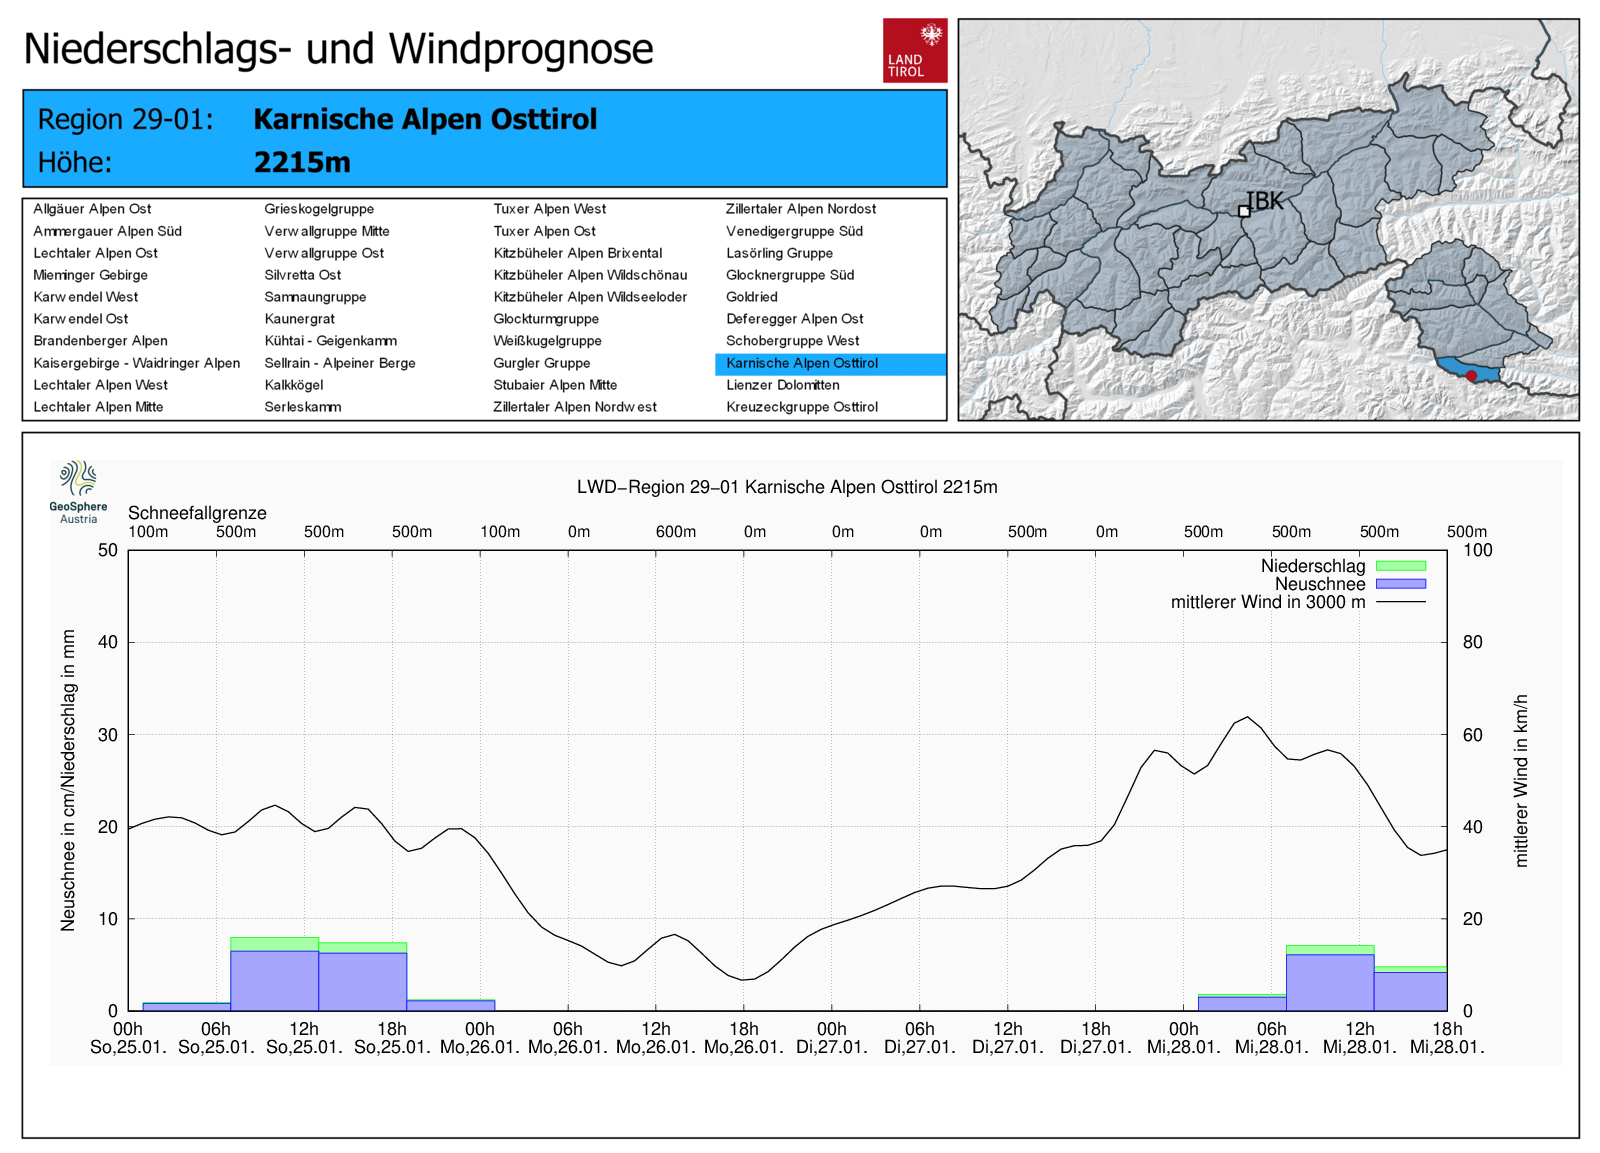Open Stubaier Alpen Mitte region
Screen dimensions: 1600x1153
coord(554,385)
